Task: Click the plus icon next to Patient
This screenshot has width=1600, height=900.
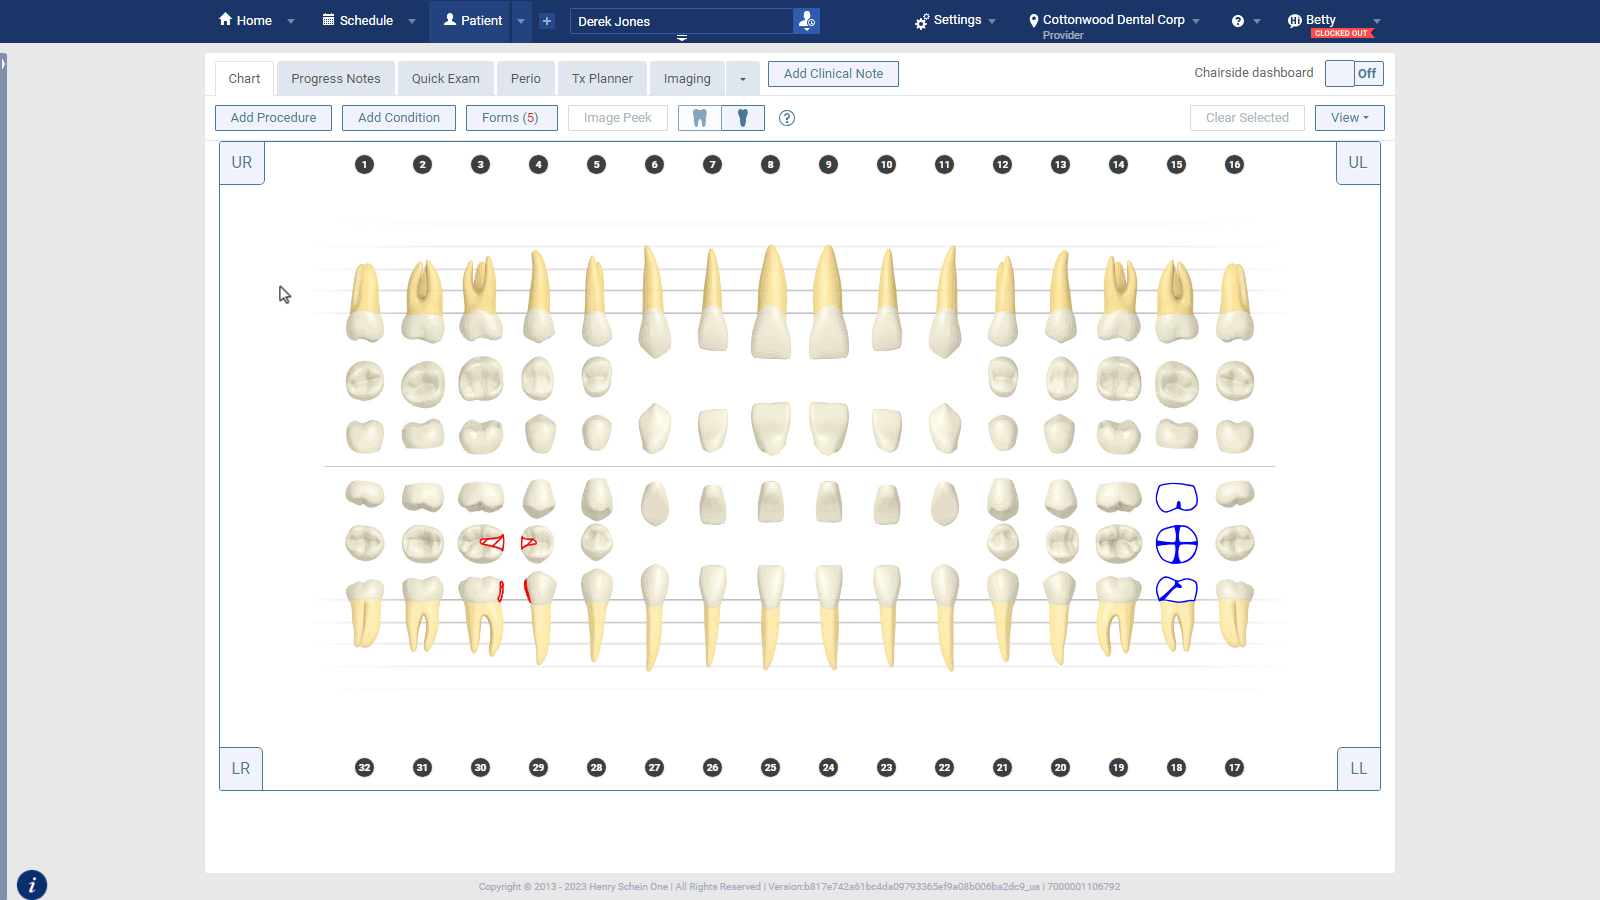Action: [547, 21]
